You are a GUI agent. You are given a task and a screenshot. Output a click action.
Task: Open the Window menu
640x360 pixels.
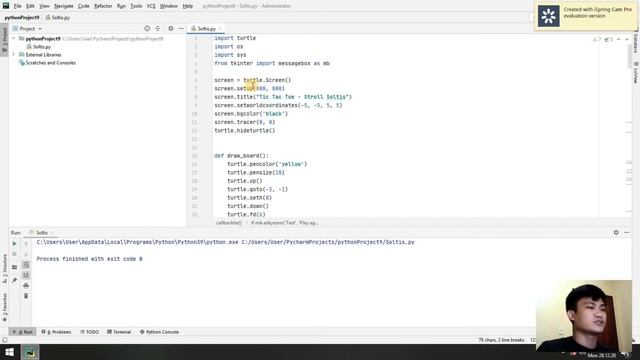coord(169,6)
